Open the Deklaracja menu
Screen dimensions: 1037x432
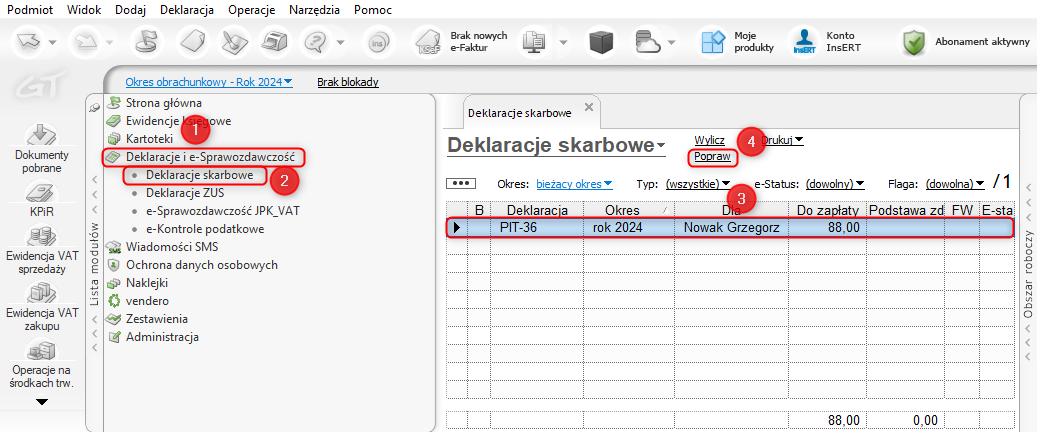[186, 10]
